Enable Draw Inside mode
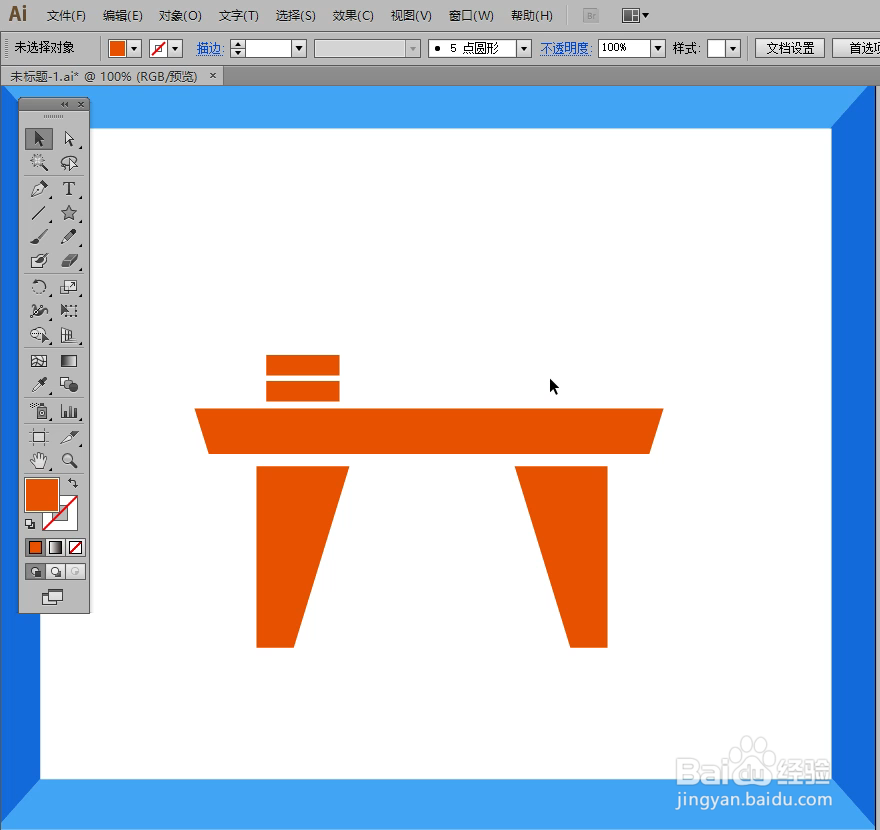Viewport: 880px width, 830px height. (x=75, y=572)
